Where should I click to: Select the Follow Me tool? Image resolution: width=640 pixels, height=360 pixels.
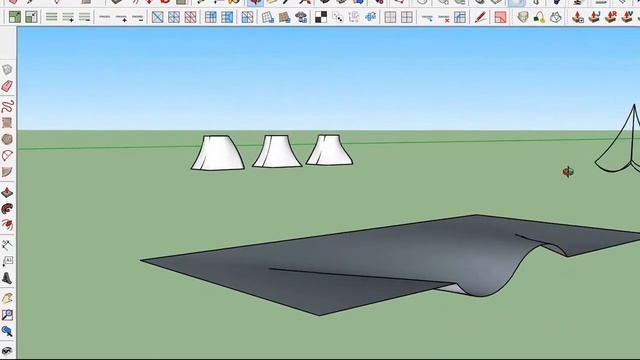pyautogui.click(x=7, y=209)
